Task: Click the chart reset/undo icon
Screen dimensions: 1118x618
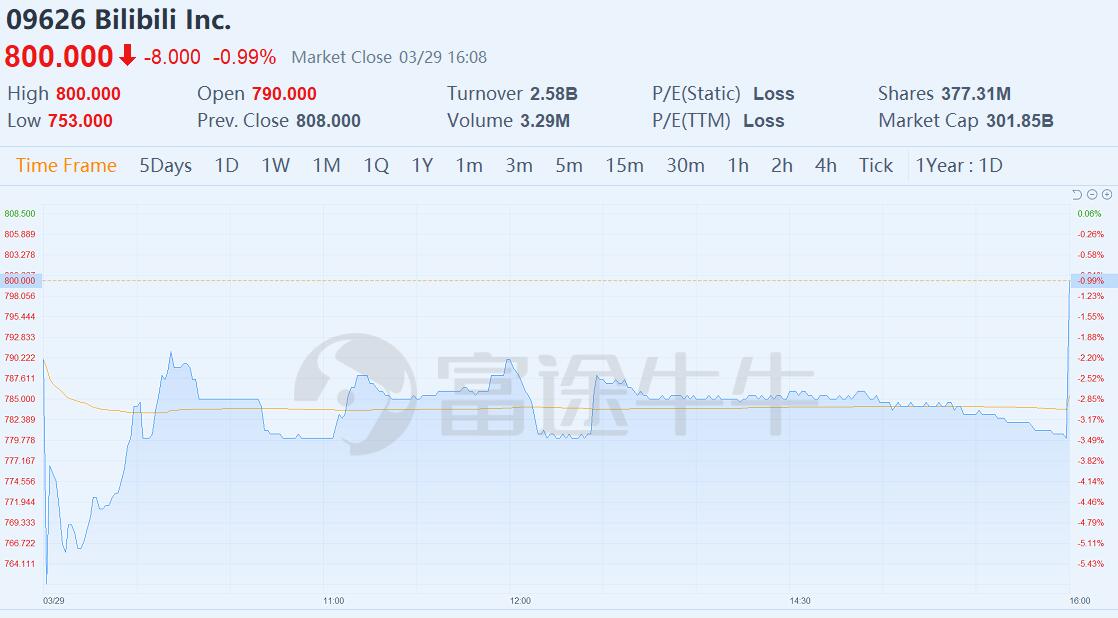Action: [1077, 194]
